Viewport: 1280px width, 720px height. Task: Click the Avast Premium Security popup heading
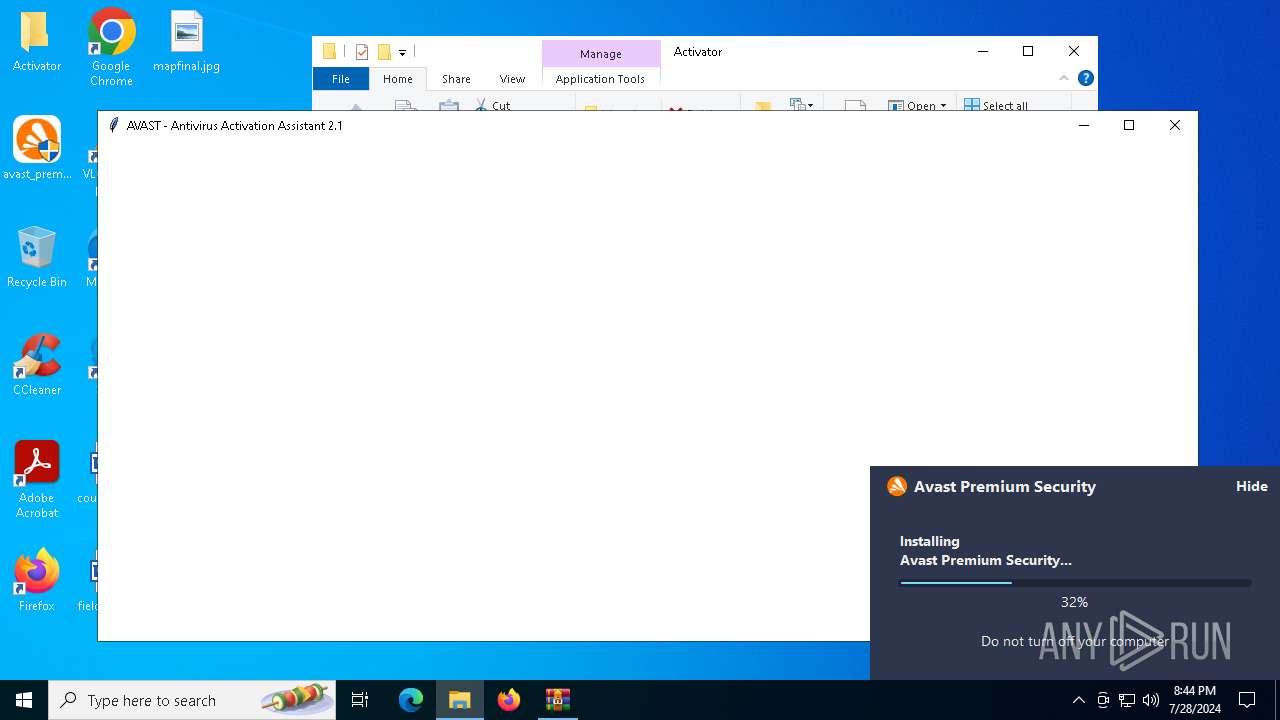(x=1005, y=486)
